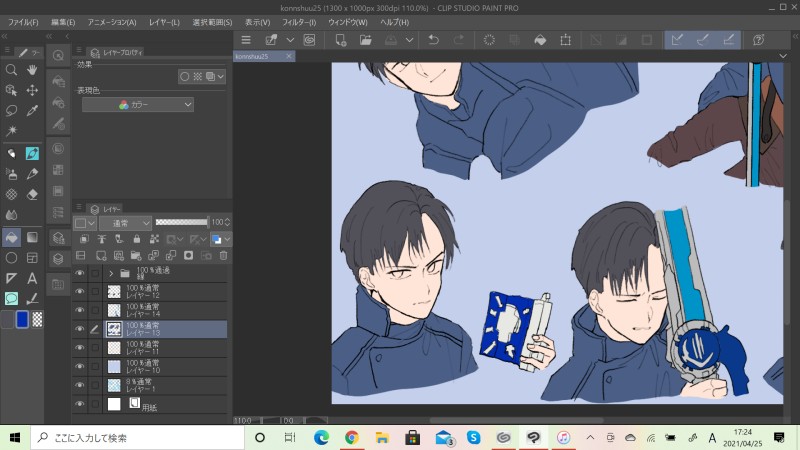Select the Text tool
The height and width of the screenshot is (450, 800).
(32, 278)
